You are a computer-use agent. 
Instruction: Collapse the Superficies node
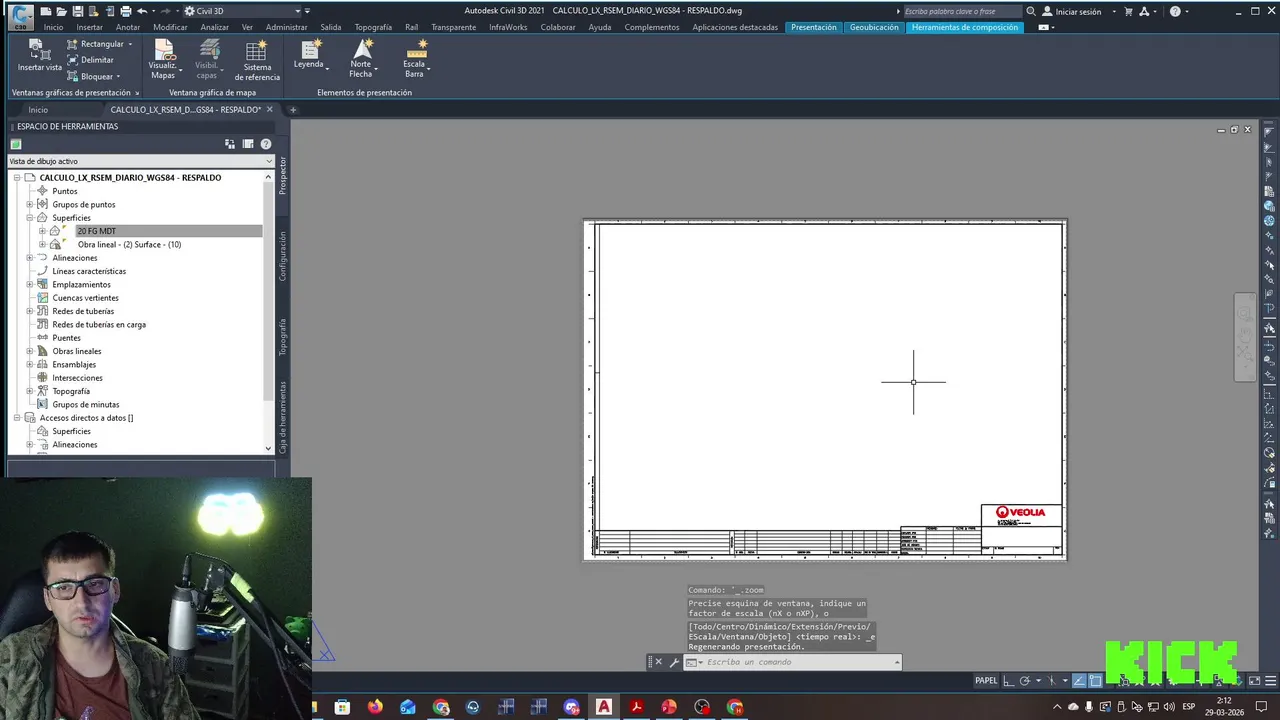point(30,218)
